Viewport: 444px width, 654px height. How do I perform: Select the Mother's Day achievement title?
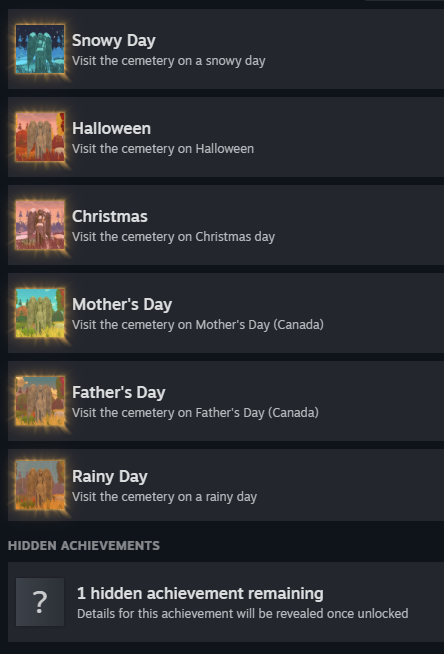coord(122,304)
